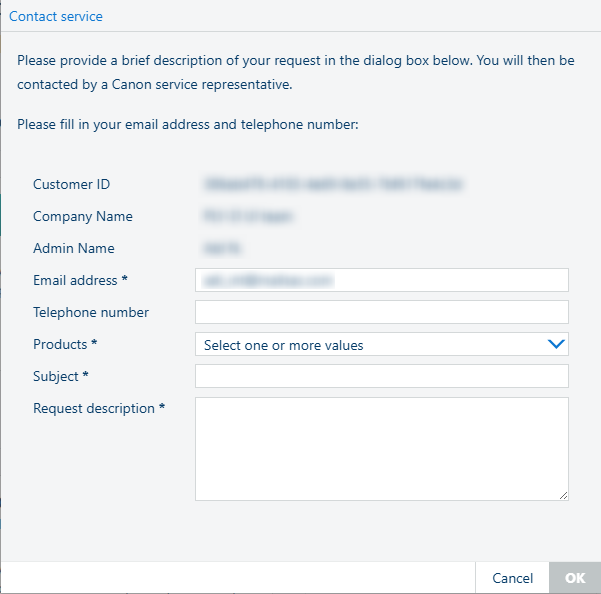Click the Telephone number label
The height and width of the screenshot is (594, 601).
click(91, 312)
